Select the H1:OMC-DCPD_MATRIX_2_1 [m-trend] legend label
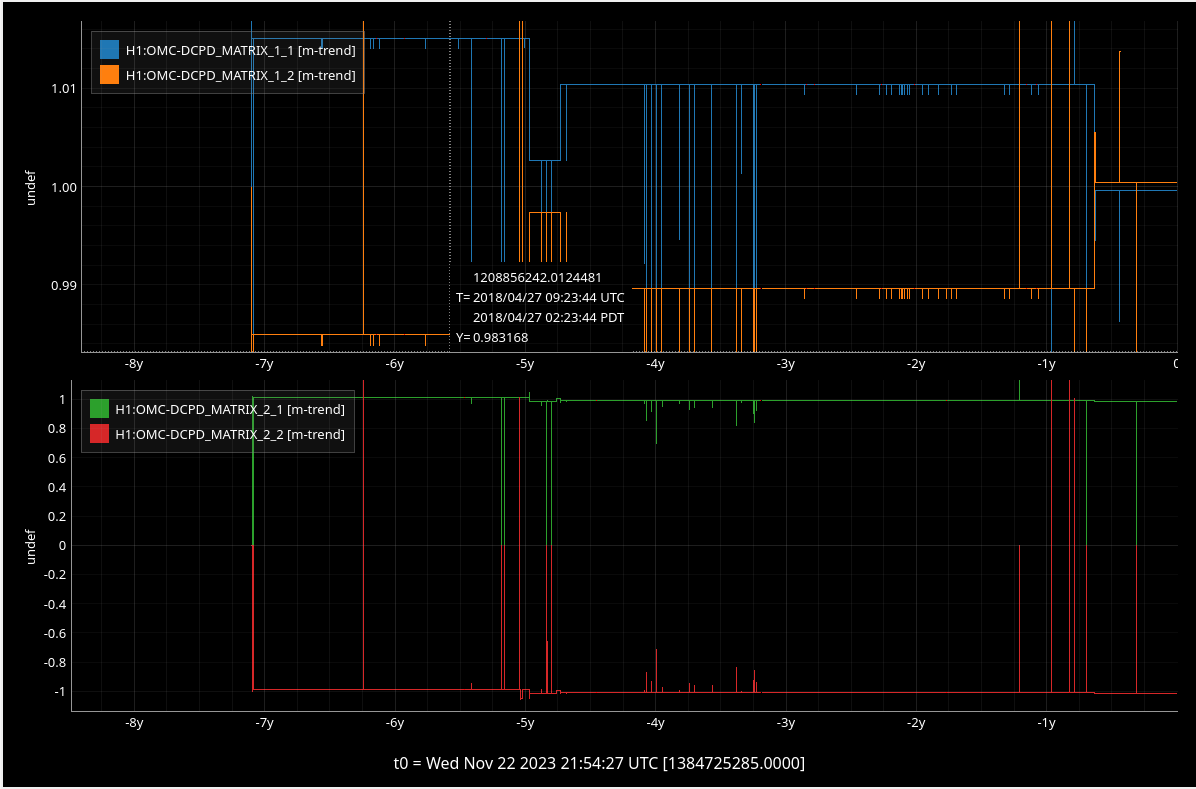The height and width of the screenshot is (789, 1196). [x=230, y=410]
